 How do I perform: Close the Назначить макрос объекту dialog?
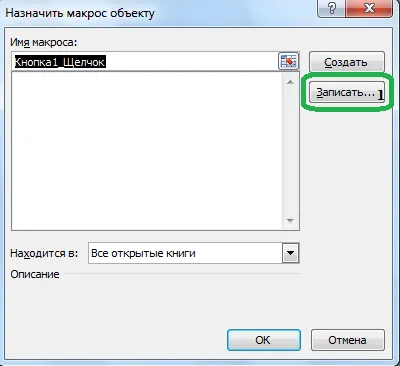tap(369, 8)
